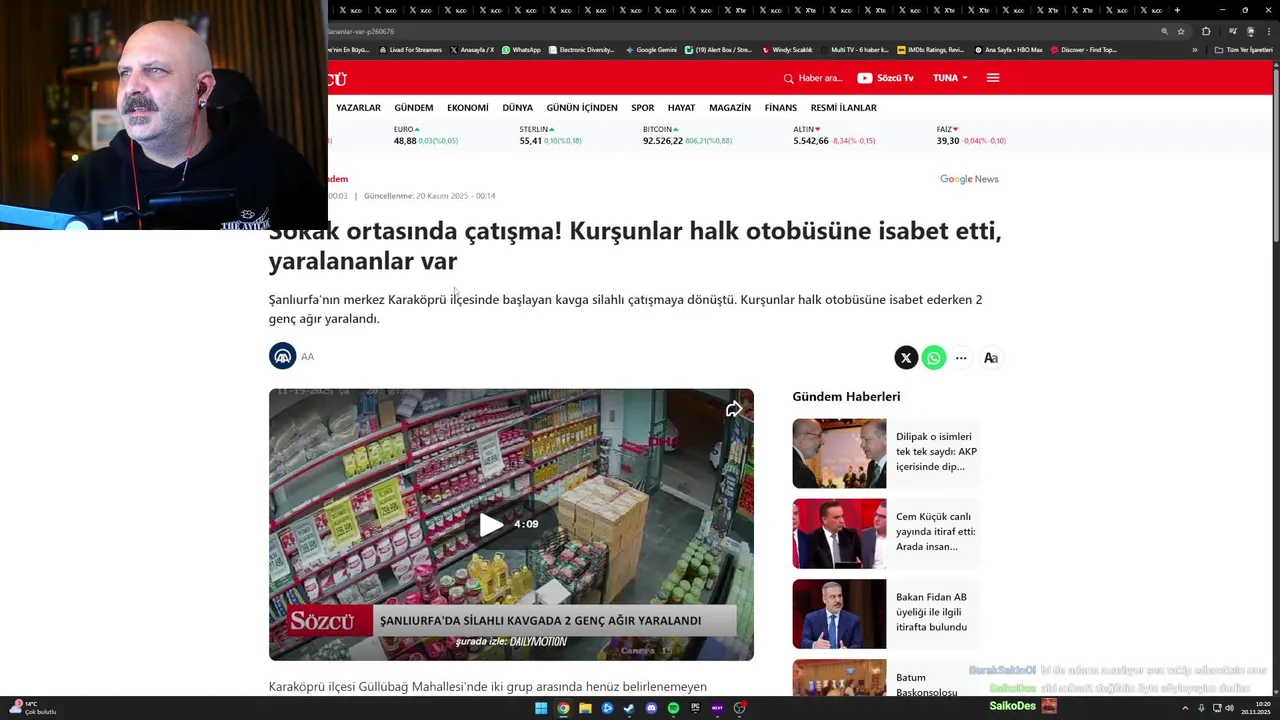Open Steam from the taskbar
This screenshot has height=720, width=1280.
pyautogui.click(x=629, y=708)
